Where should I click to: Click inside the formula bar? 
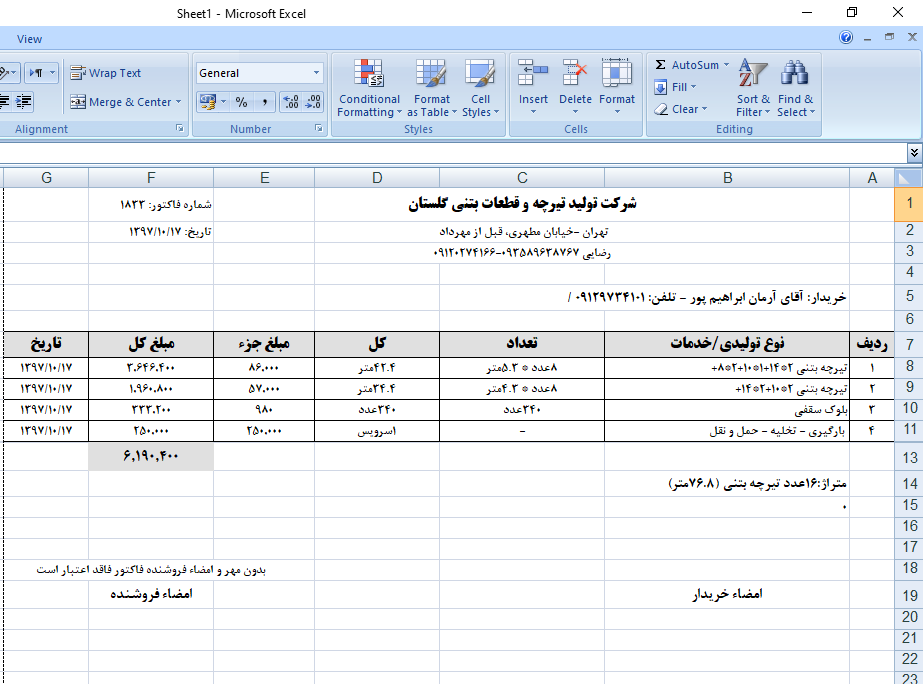click(x=452, y=153)
